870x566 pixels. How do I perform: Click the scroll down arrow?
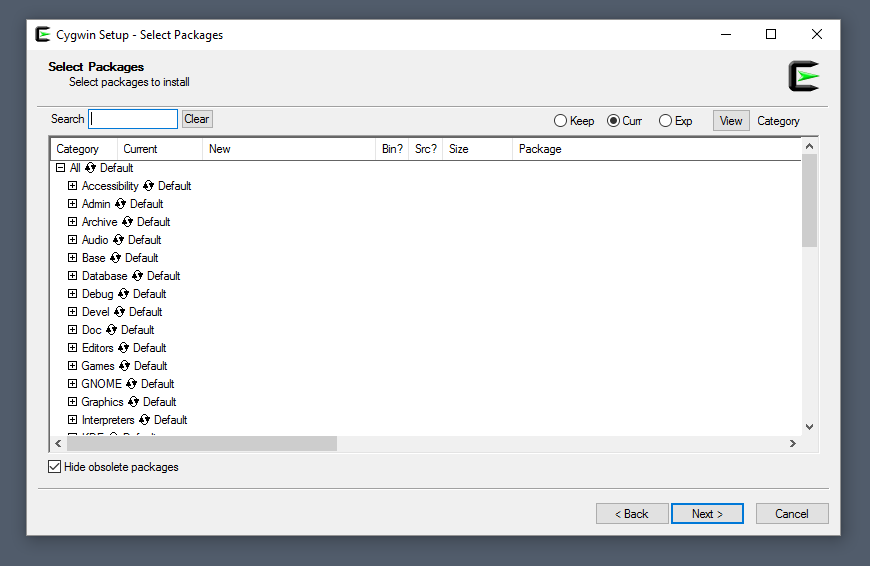pyautogui.click(x=810, y=427)
